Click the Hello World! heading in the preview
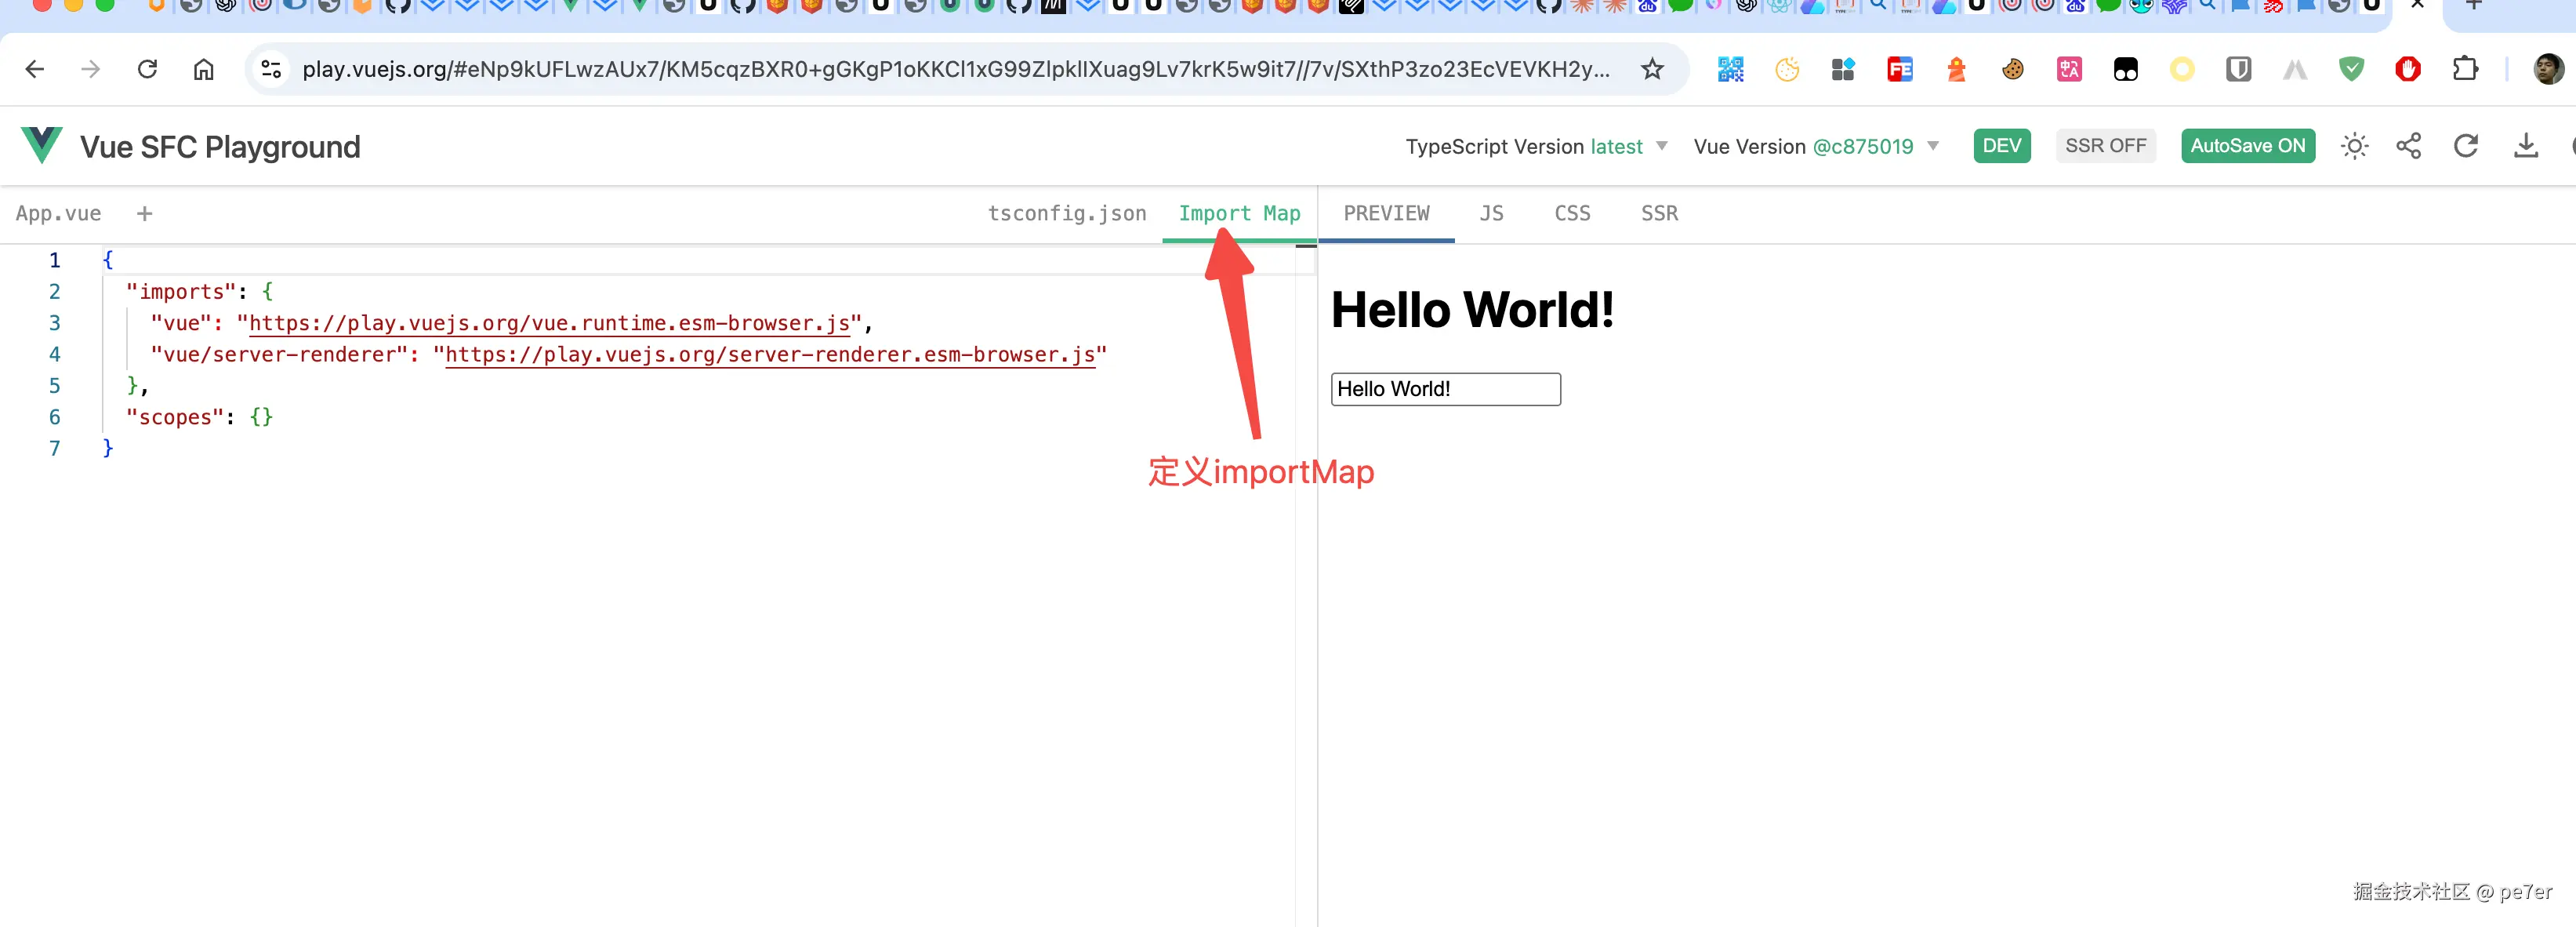2576x927 pixels. click(1472, 309)
